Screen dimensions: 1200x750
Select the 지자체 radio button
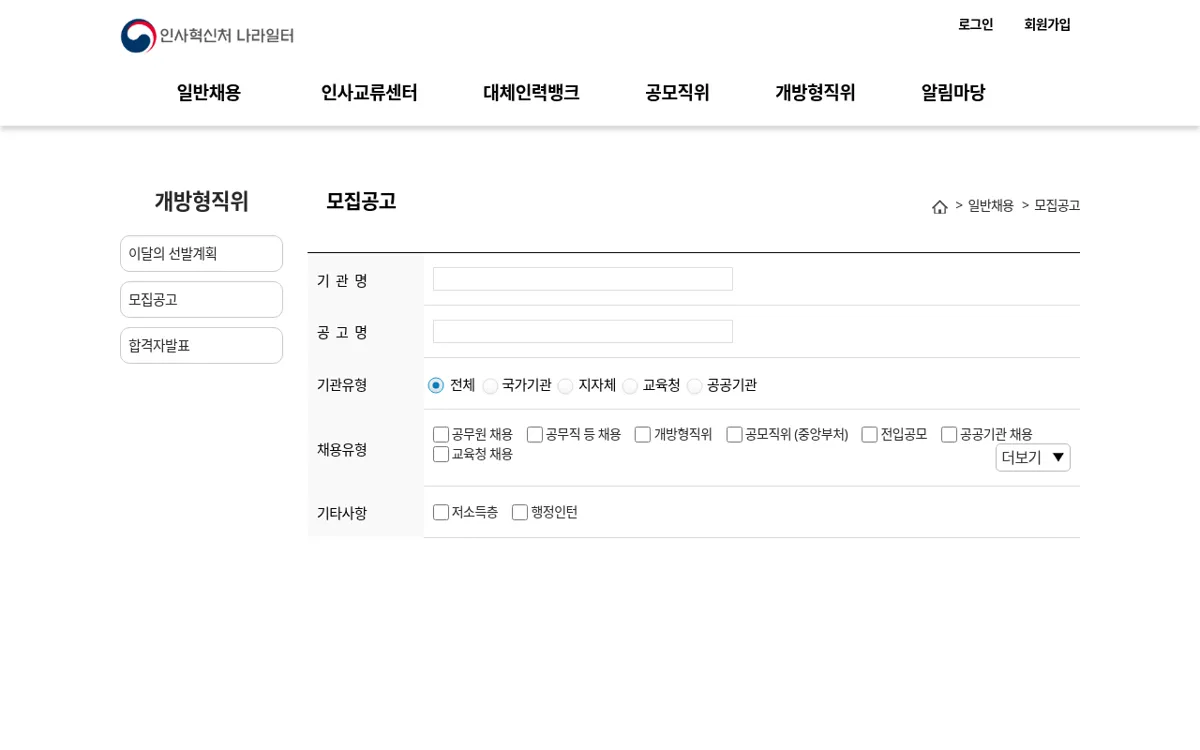tap(566, 386)
